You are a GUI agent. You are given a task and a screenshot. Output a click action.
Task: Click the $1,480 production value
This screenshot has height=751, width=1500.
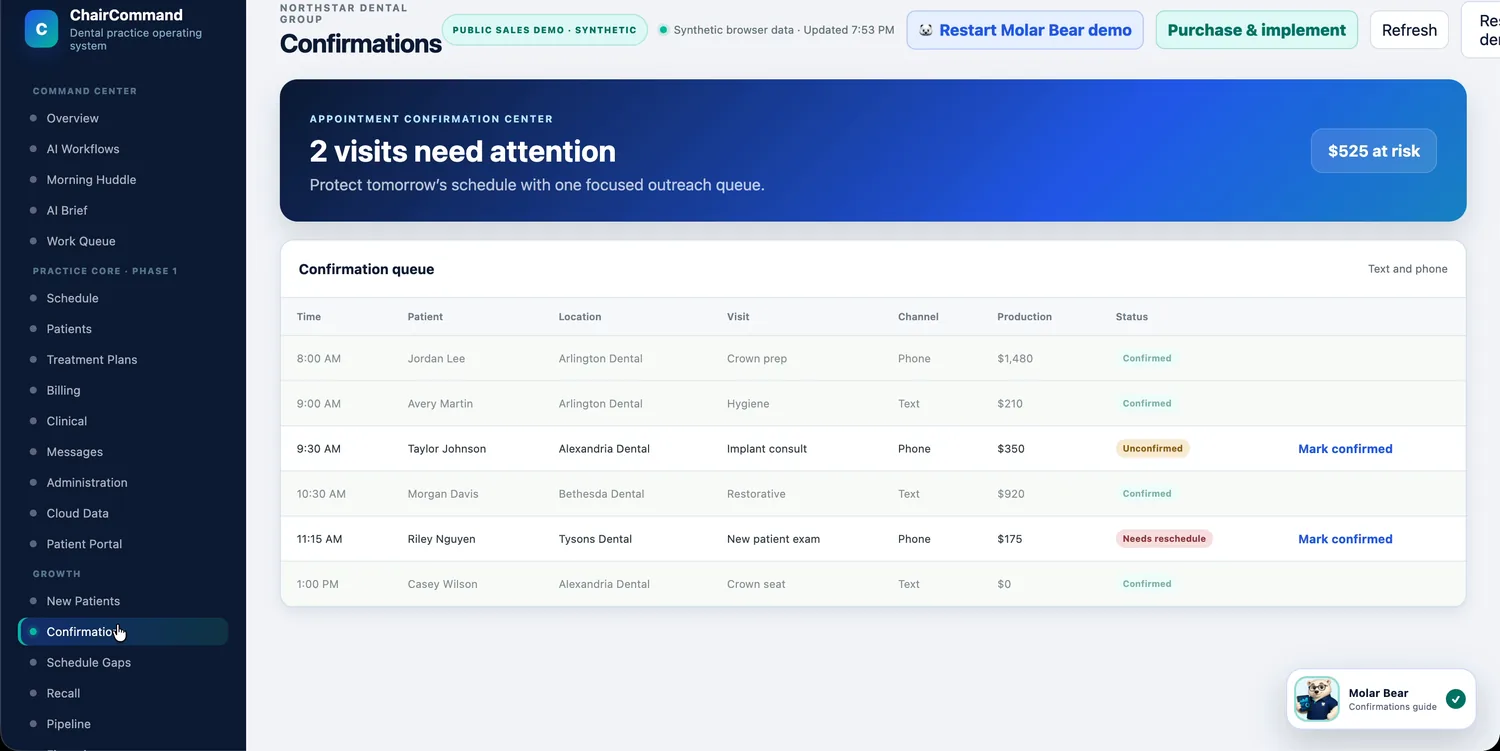pos(1015,359)
